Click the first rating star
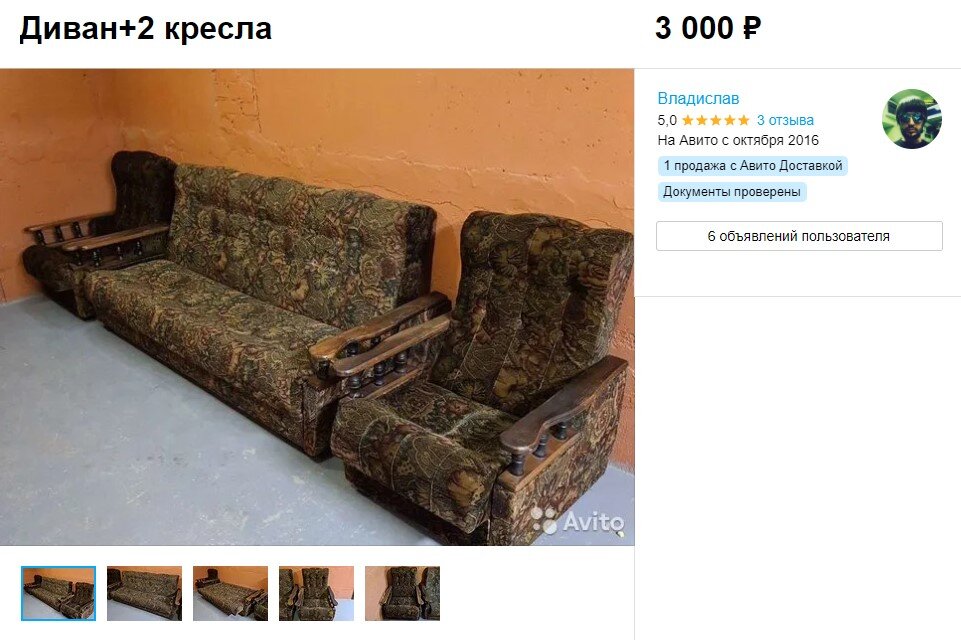961x640 pixels. [x=688, y=120]
